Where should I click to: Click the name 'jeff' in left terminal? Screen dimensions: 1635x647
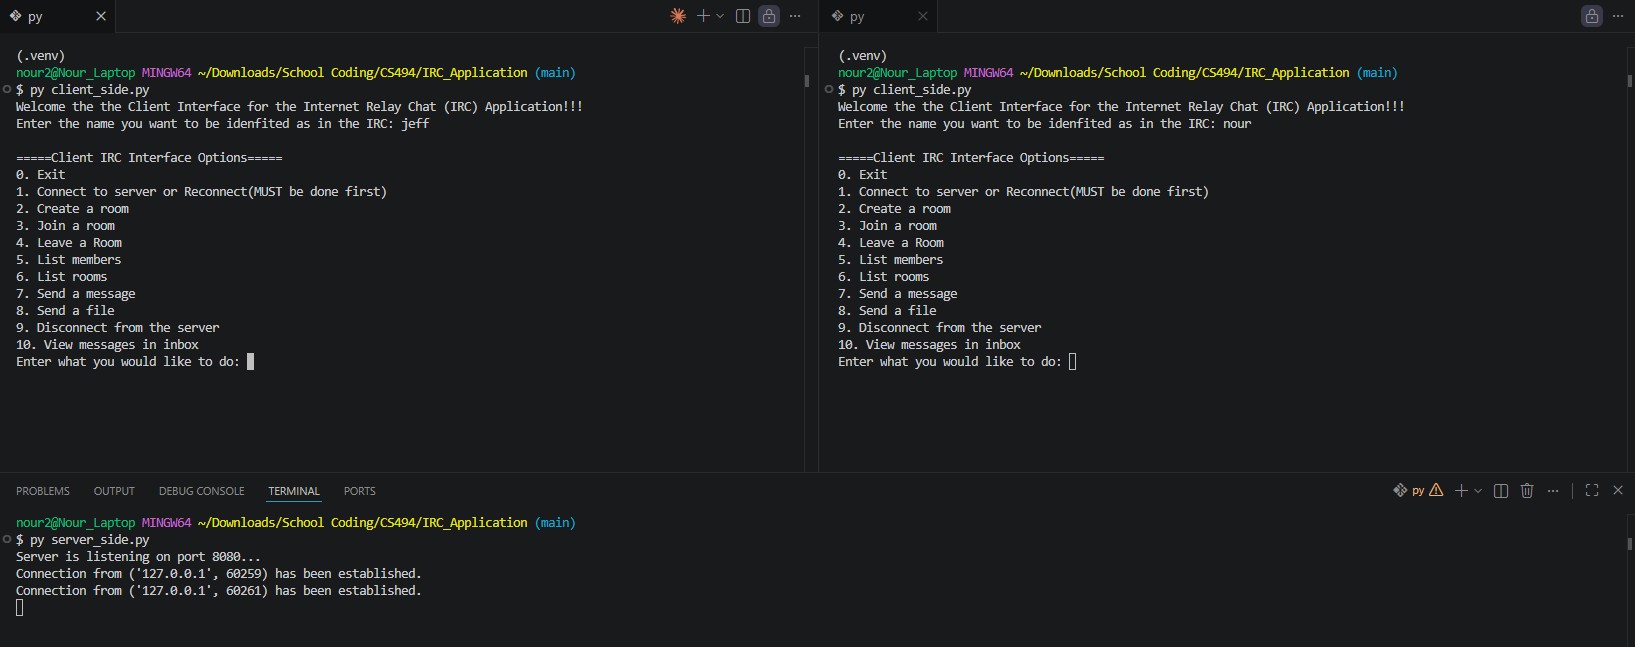[415, 124]
